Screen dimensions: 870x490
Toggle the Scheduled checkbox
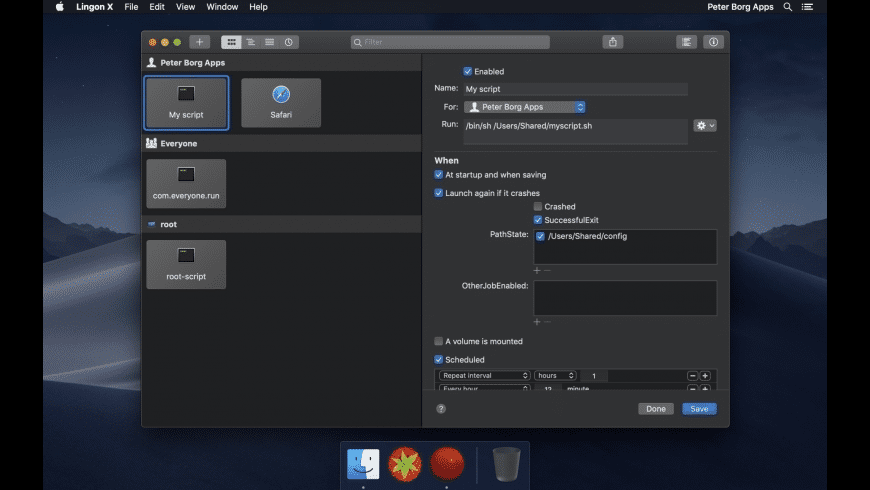click(x=439, y=360)
